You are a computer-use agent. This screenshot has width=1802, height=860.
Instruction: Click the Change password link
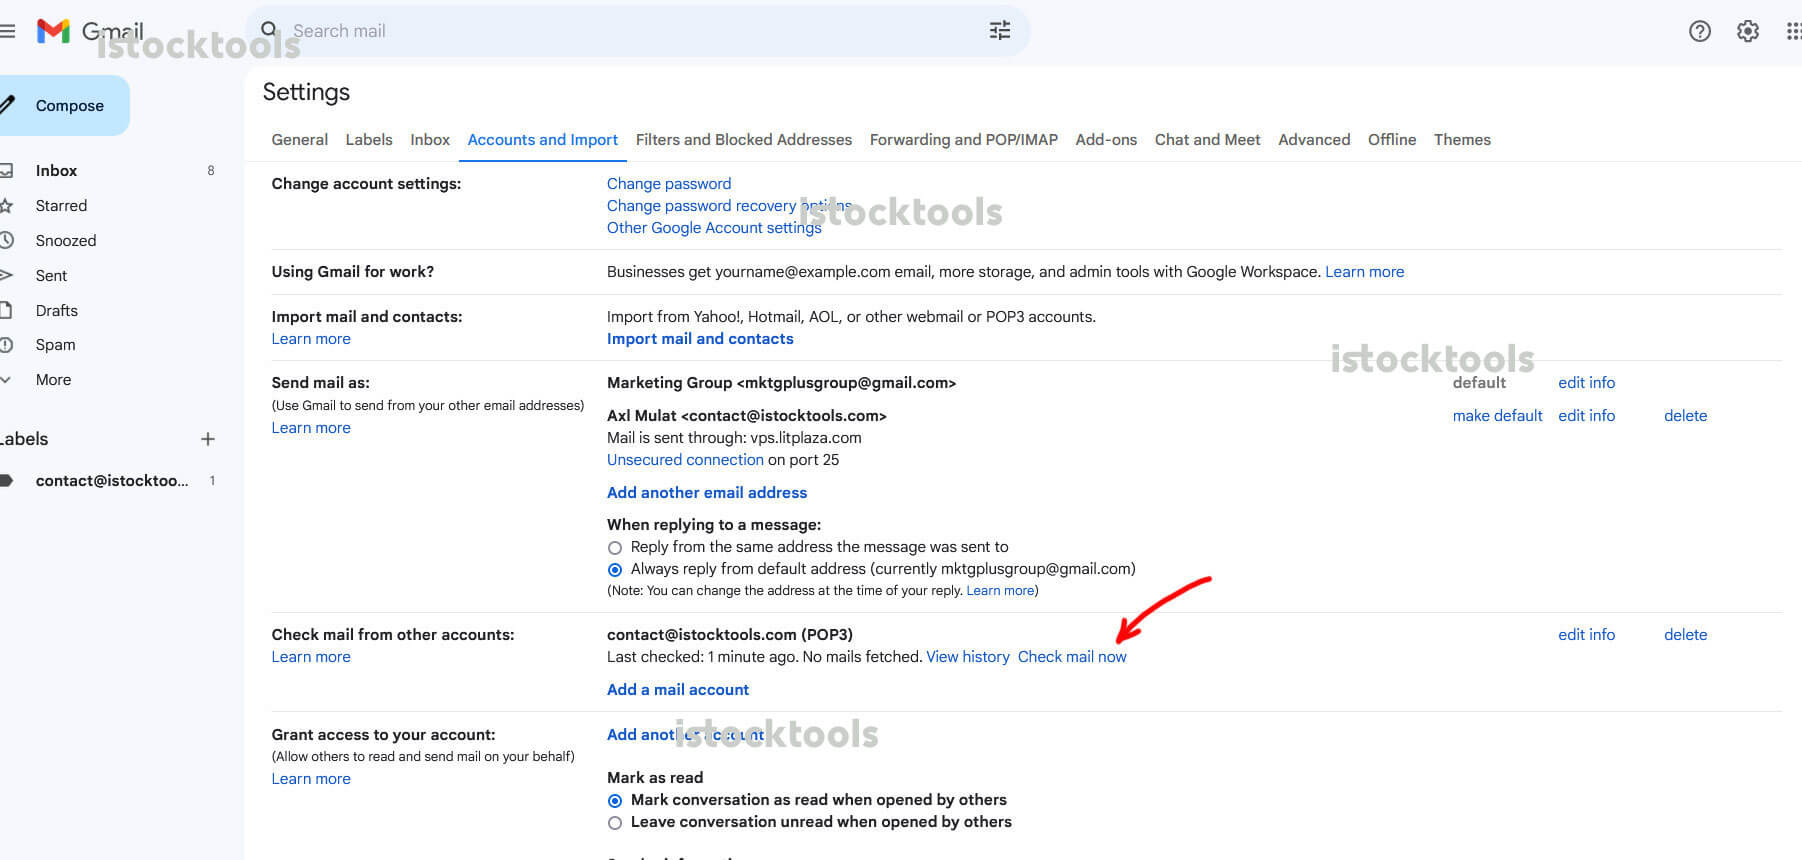[x=669, y=184]
